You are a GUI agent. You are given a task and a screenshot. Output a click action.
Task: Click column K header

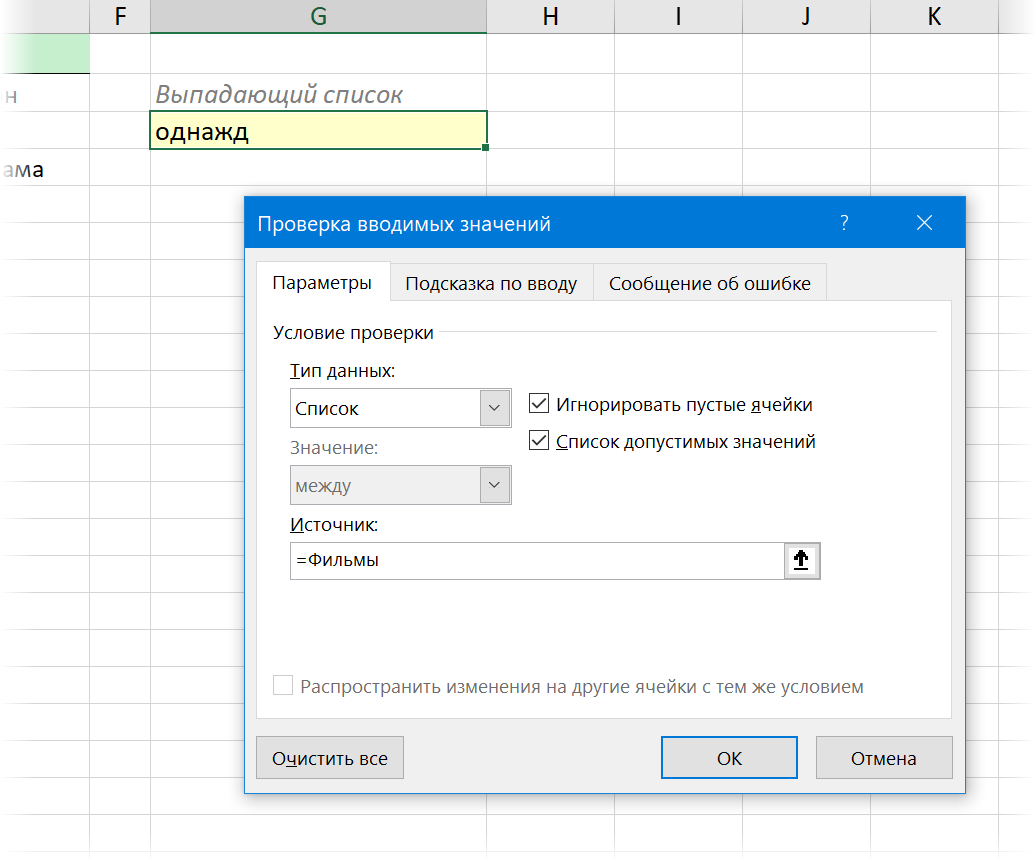pos(933,16)
